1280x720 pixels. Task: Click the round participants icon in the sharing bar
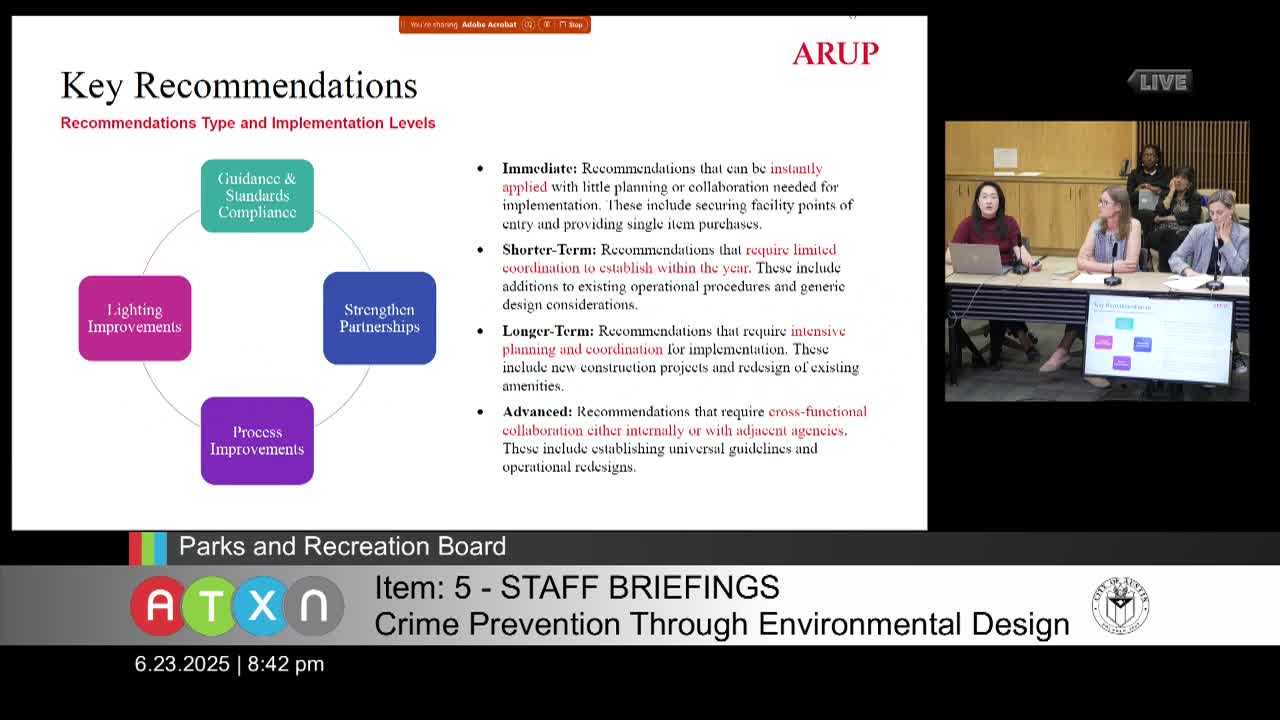528,25
